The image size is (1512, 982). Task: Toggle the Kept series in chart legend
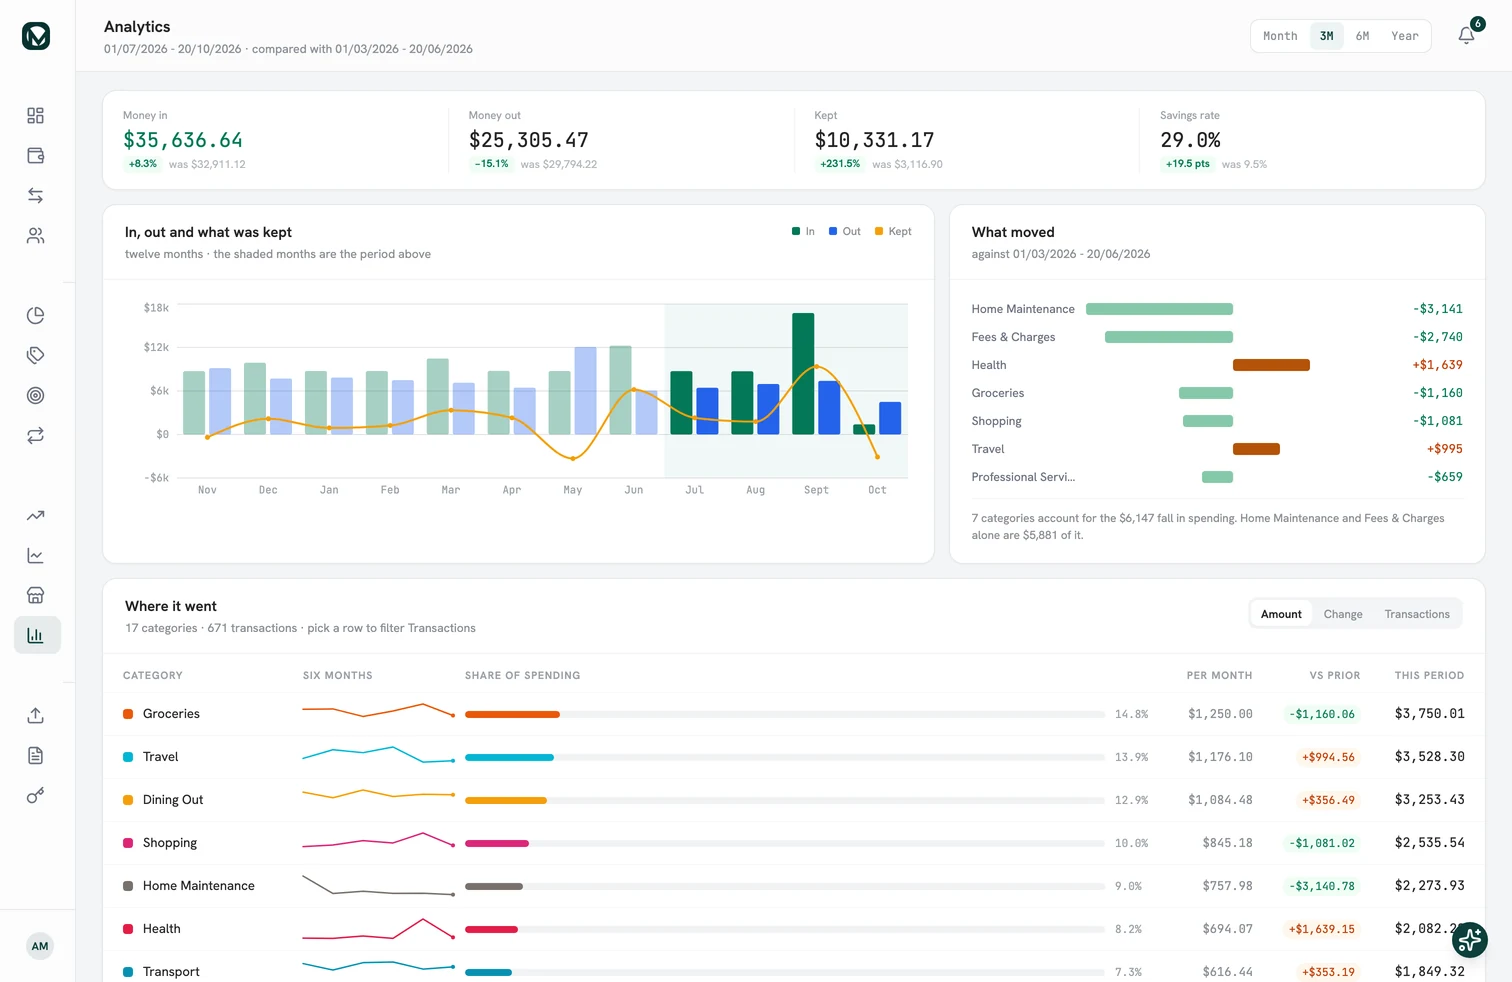893,231
